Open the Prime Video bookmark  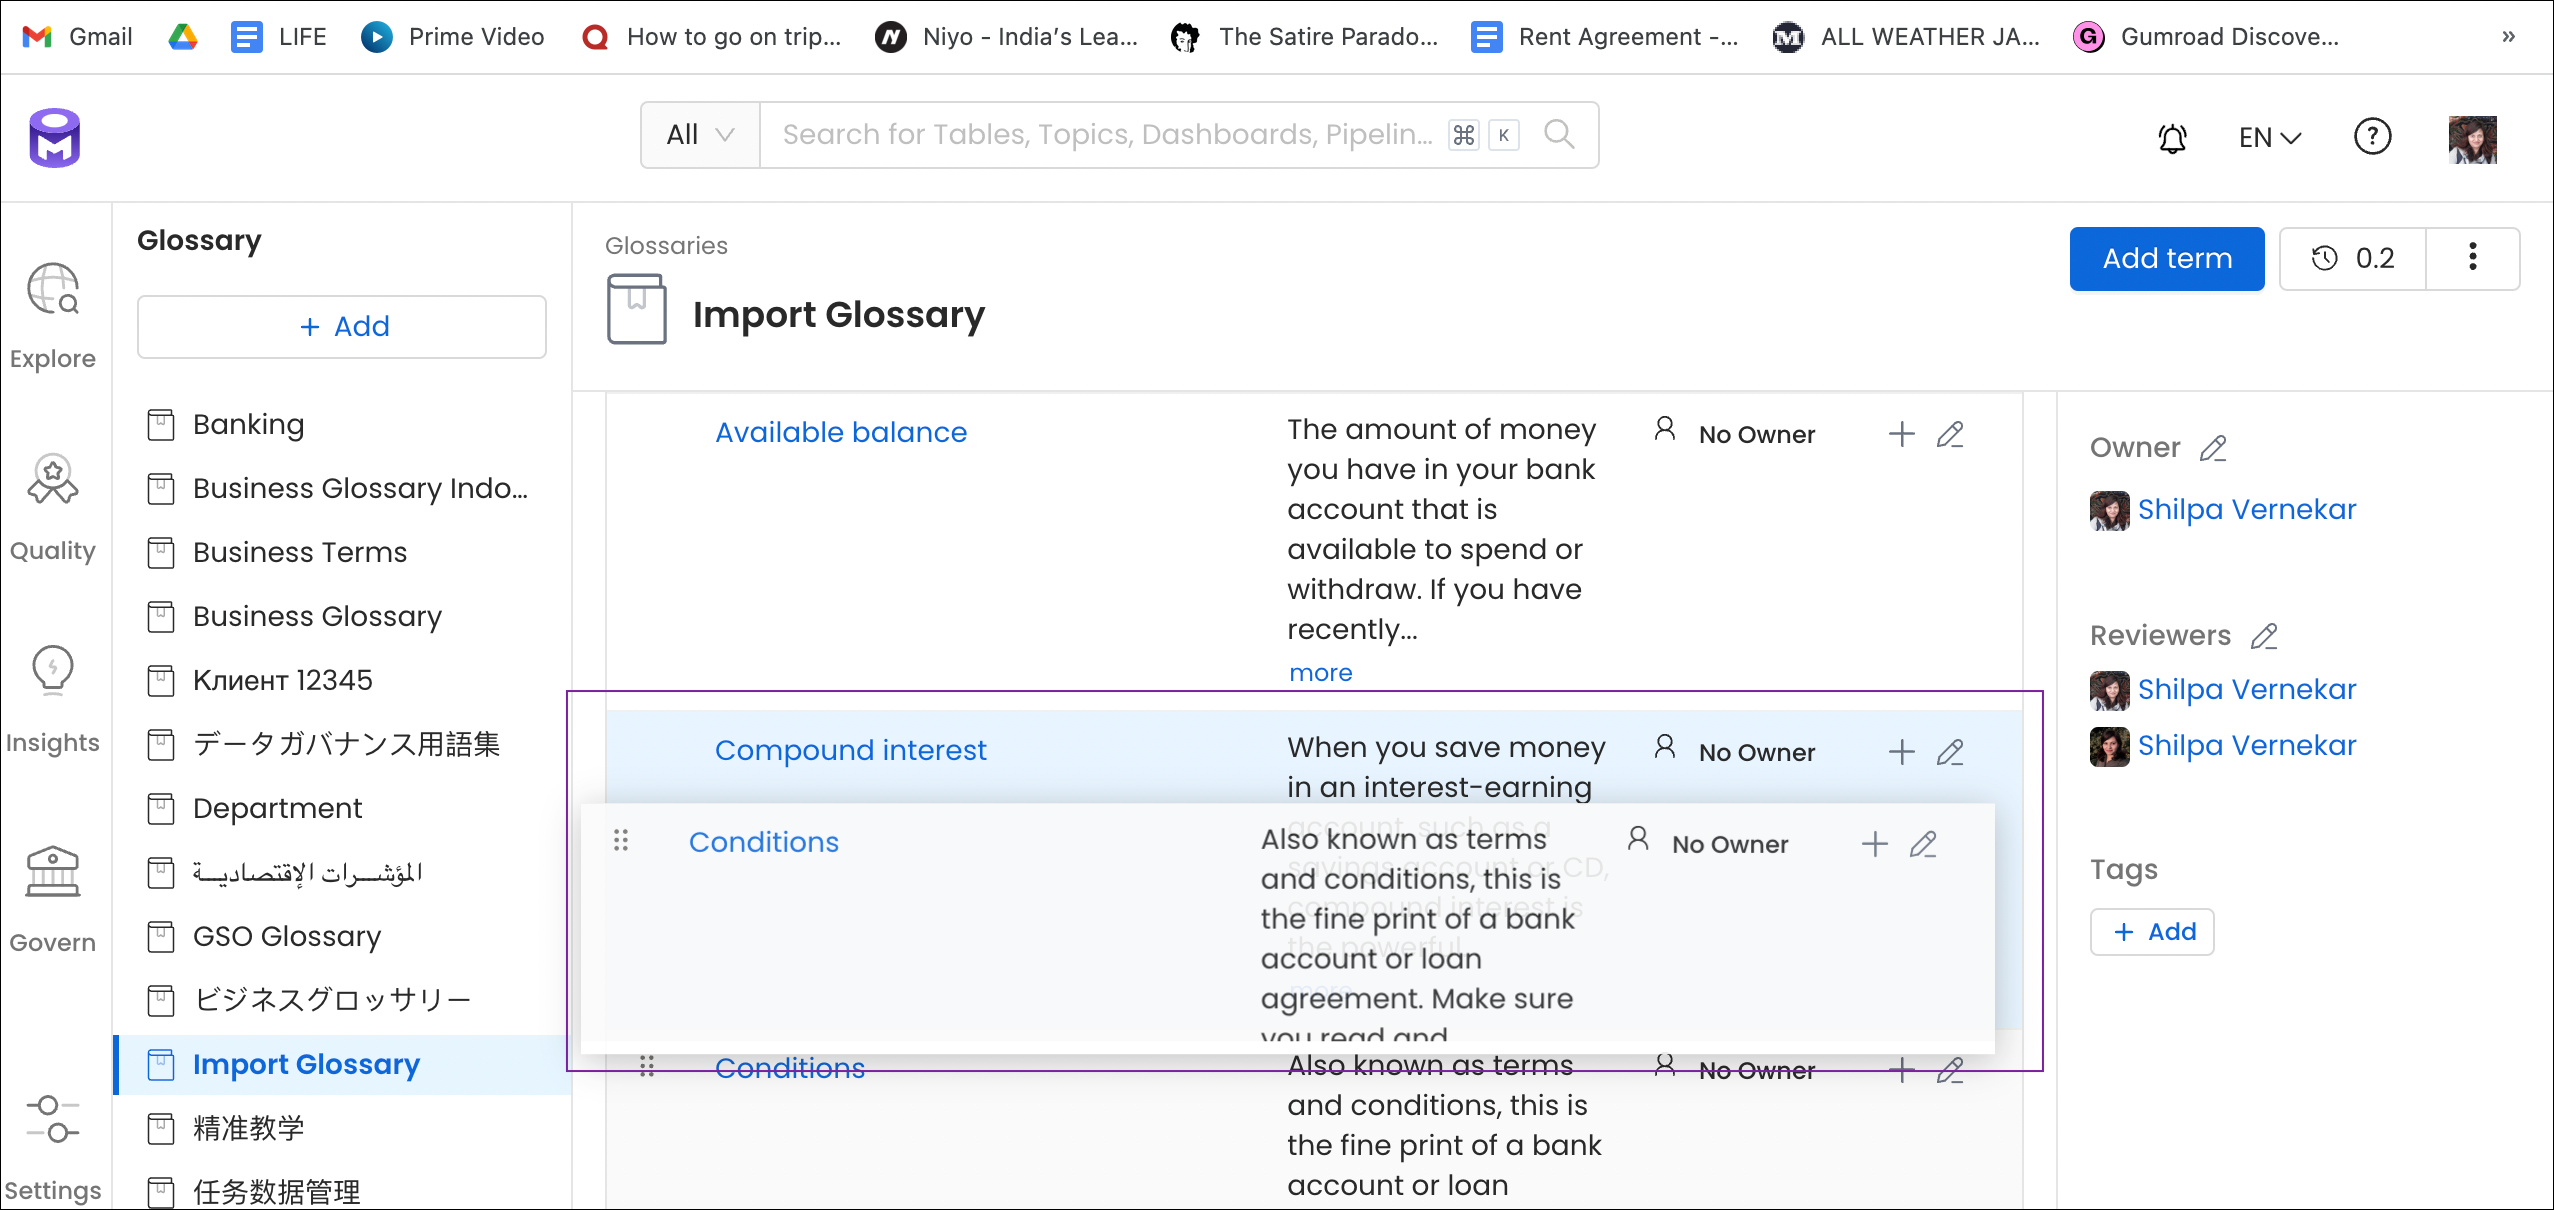coord(453,37)
